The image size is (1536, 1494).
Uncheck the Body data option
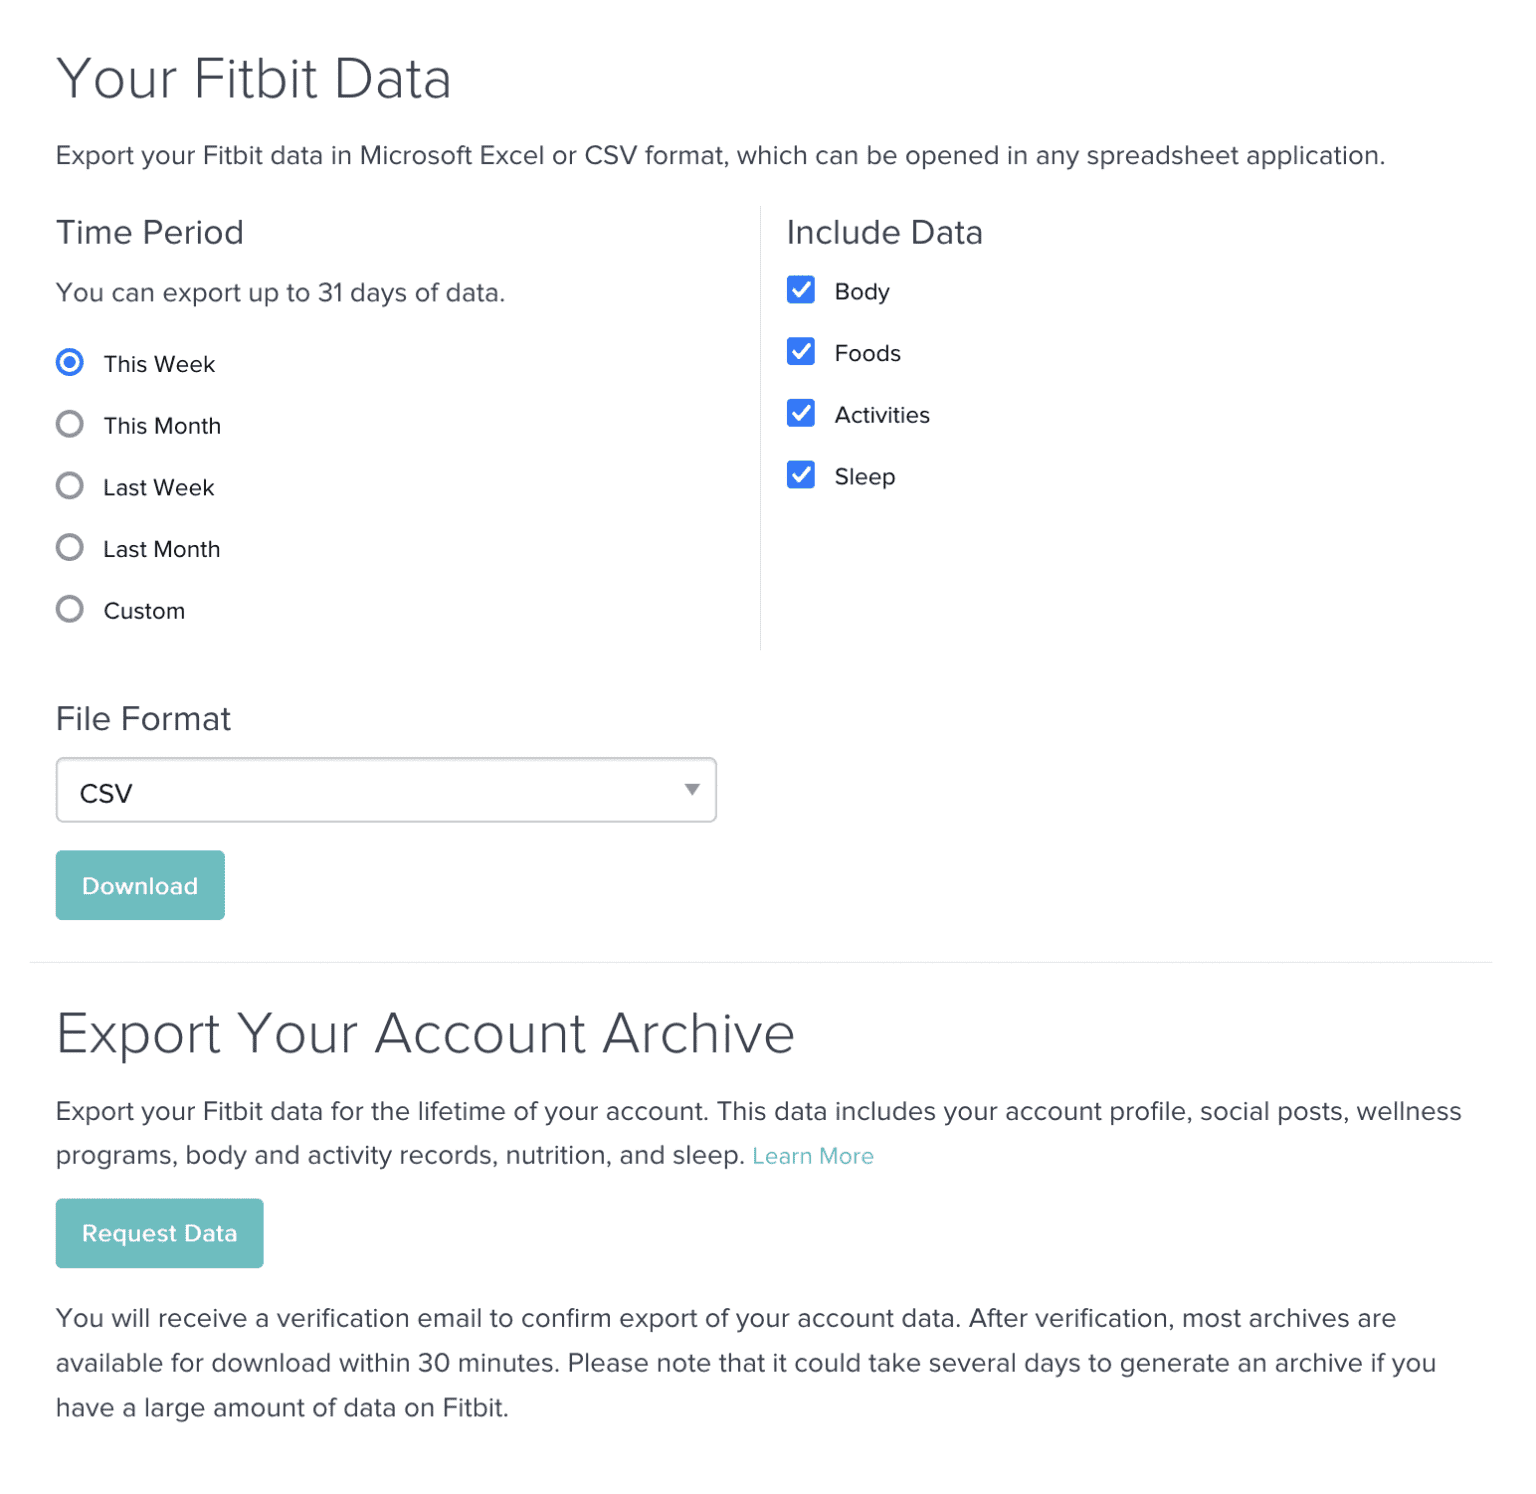[800, 290]
